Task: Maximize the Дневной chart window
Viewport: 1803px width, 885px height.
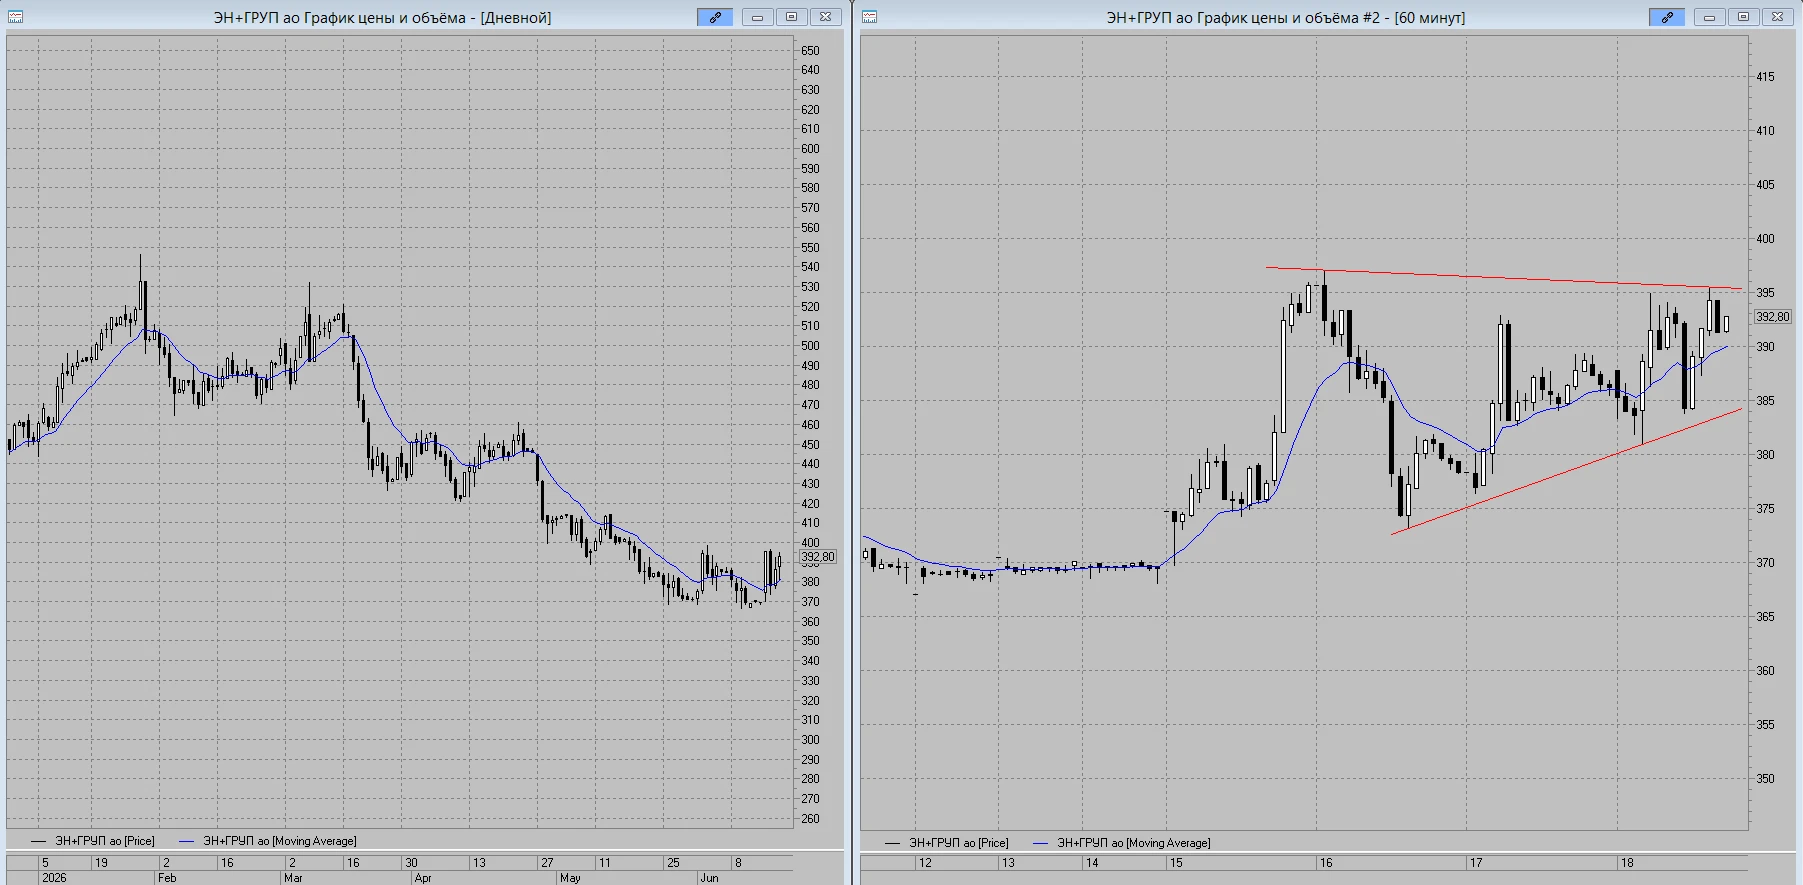Action: [x=791, y=17]
